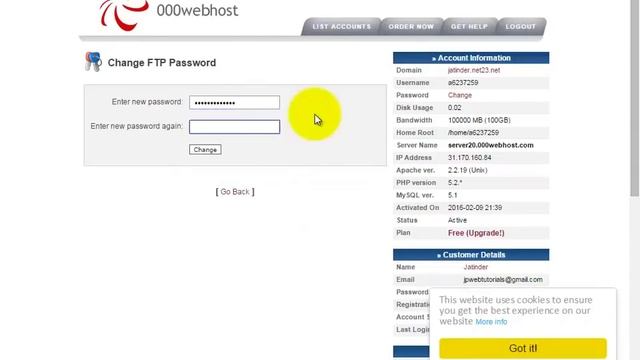Select the Bandwidth value 100000 MB (100GB)
Image resolution: width=640 pixels, height=360 pixels.
click(479, 120)
